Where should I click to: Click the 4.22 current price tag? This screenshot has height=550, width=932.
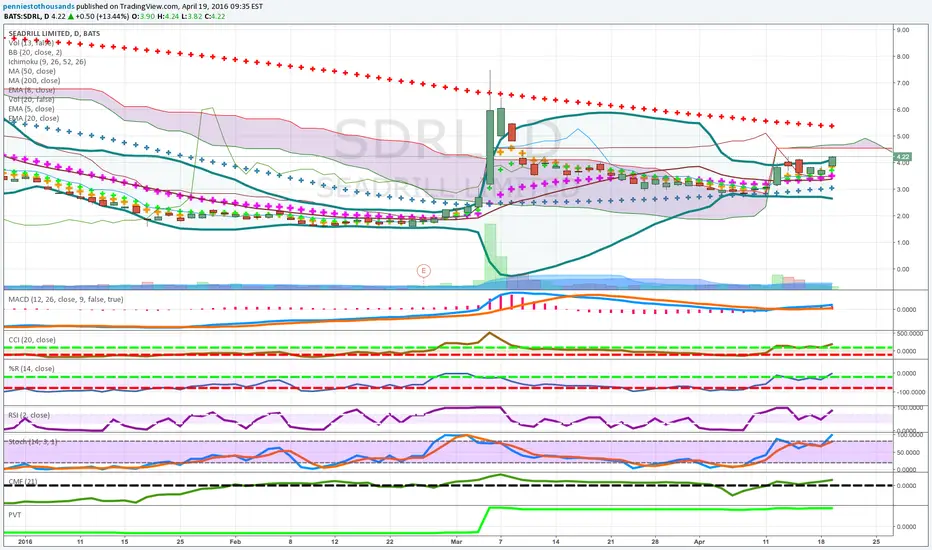(902, 157)
